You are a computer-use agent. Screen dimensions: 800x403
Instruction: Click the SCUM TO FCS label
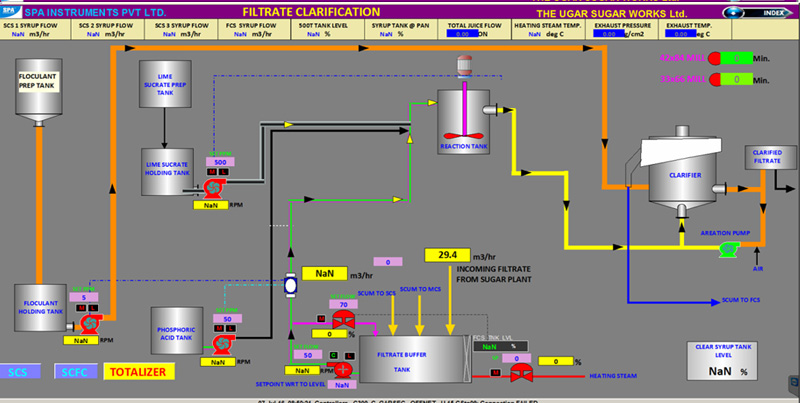pyautogui.click(x=741, y=300)
